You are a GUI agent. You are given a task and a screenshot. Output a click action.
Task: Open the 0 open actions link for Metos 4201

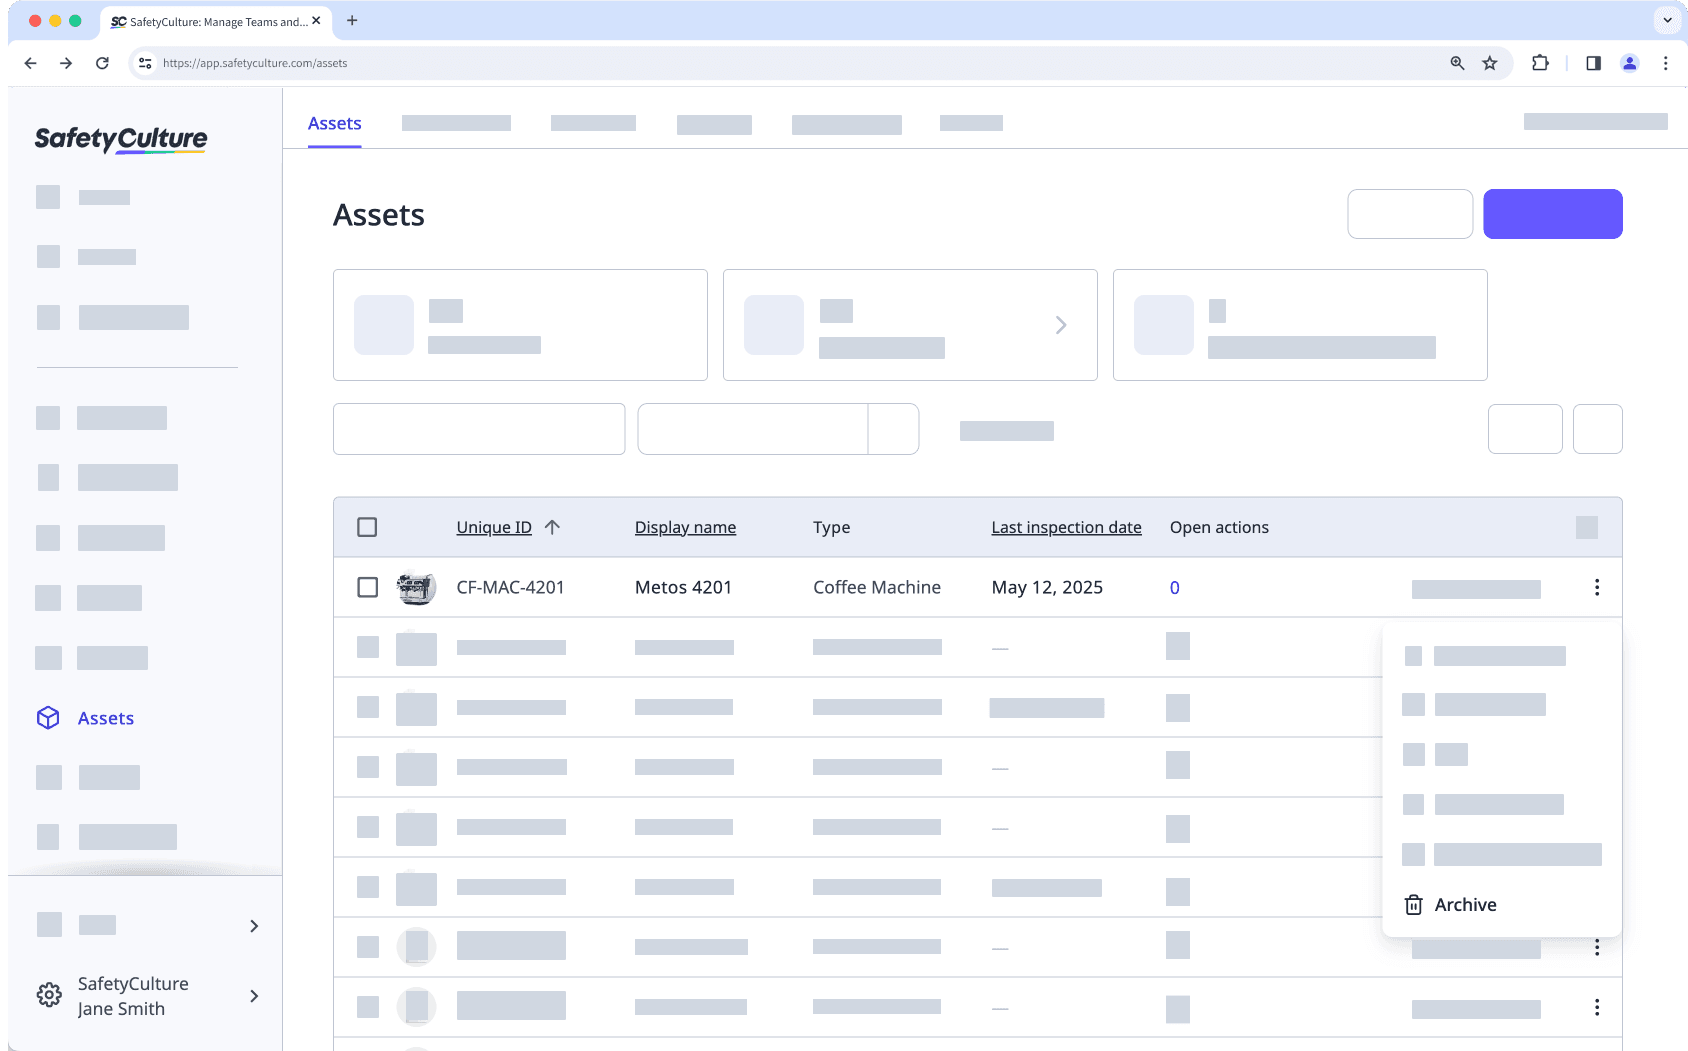pyautogui.click(x=1174, y=588)
